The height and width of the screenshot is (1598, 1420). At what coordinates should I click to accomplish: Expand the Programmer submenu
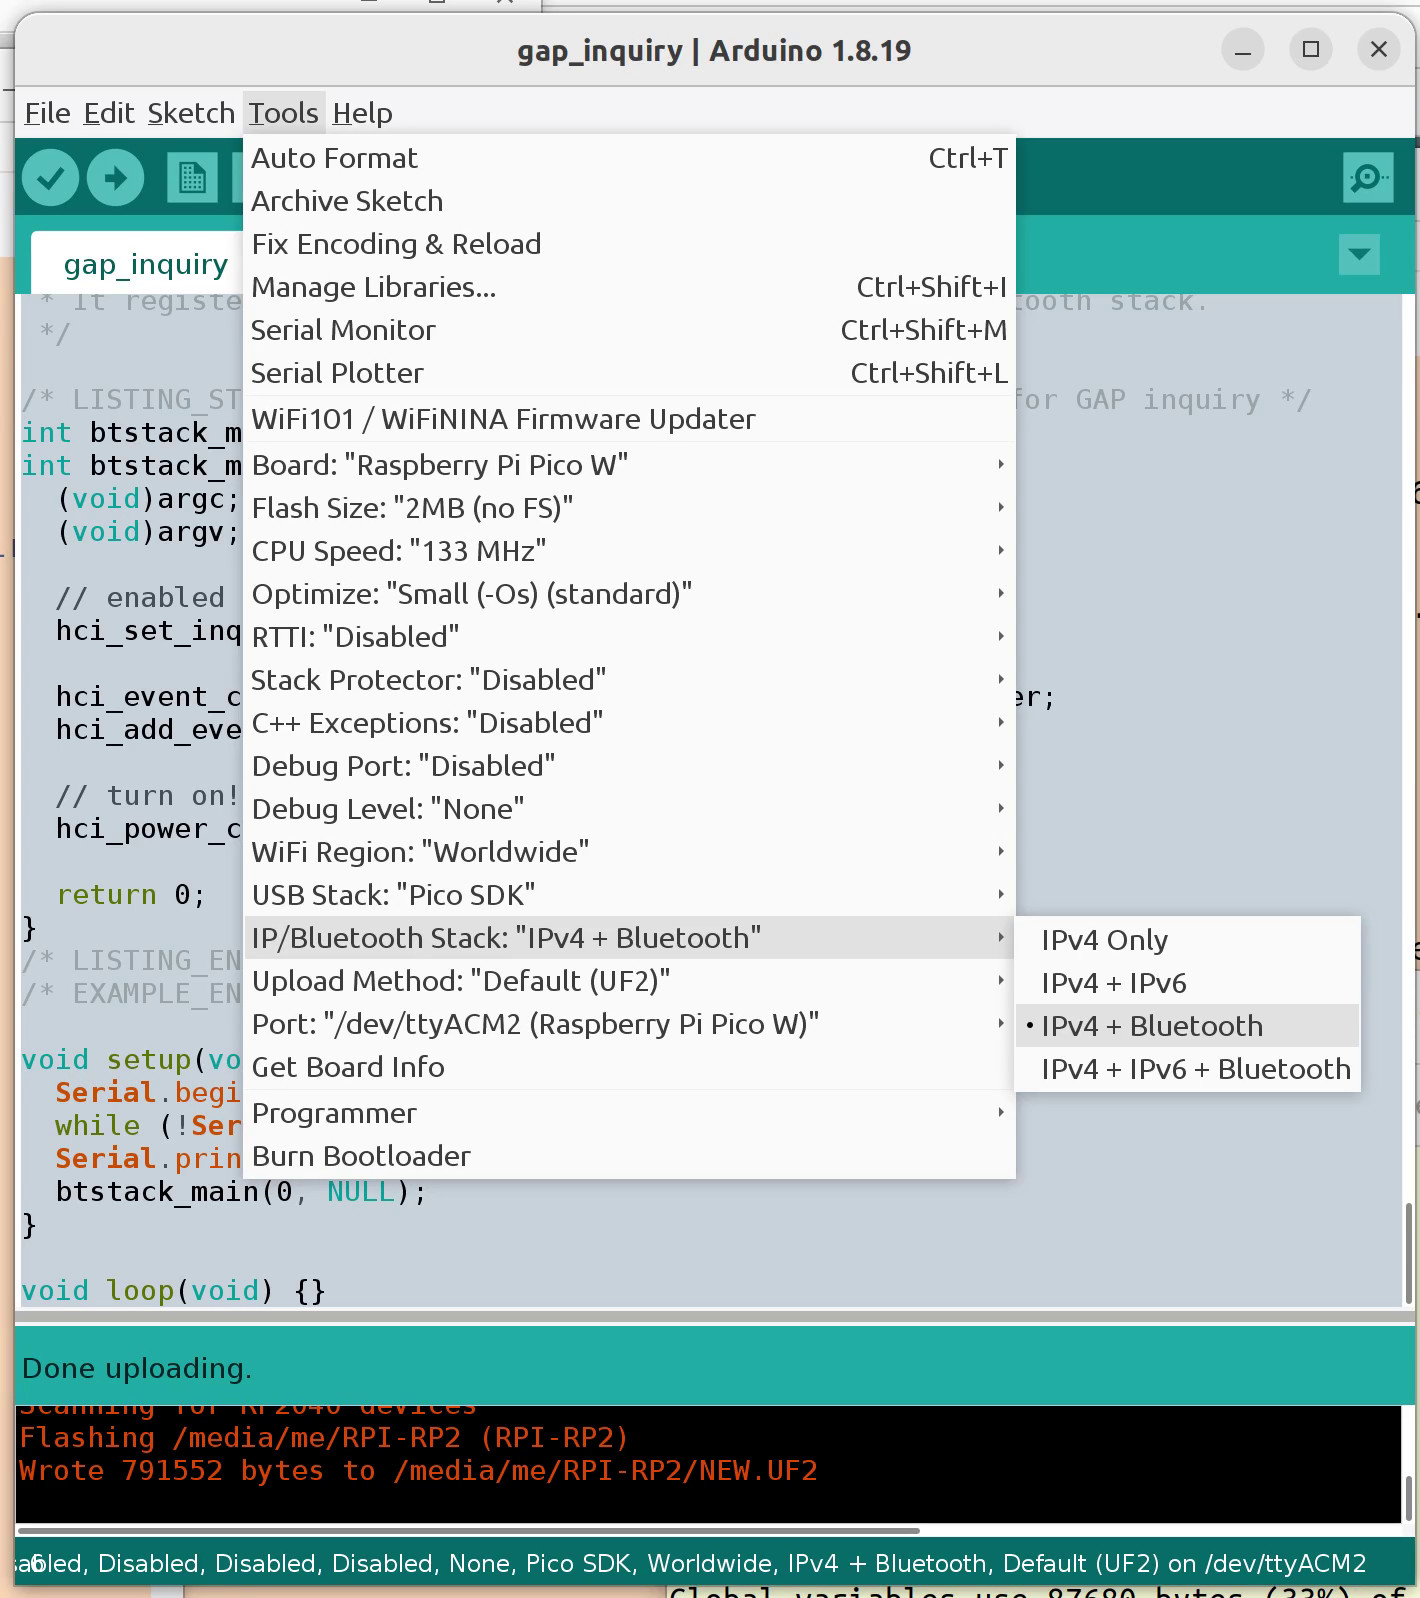click(x=629, y=1113)
